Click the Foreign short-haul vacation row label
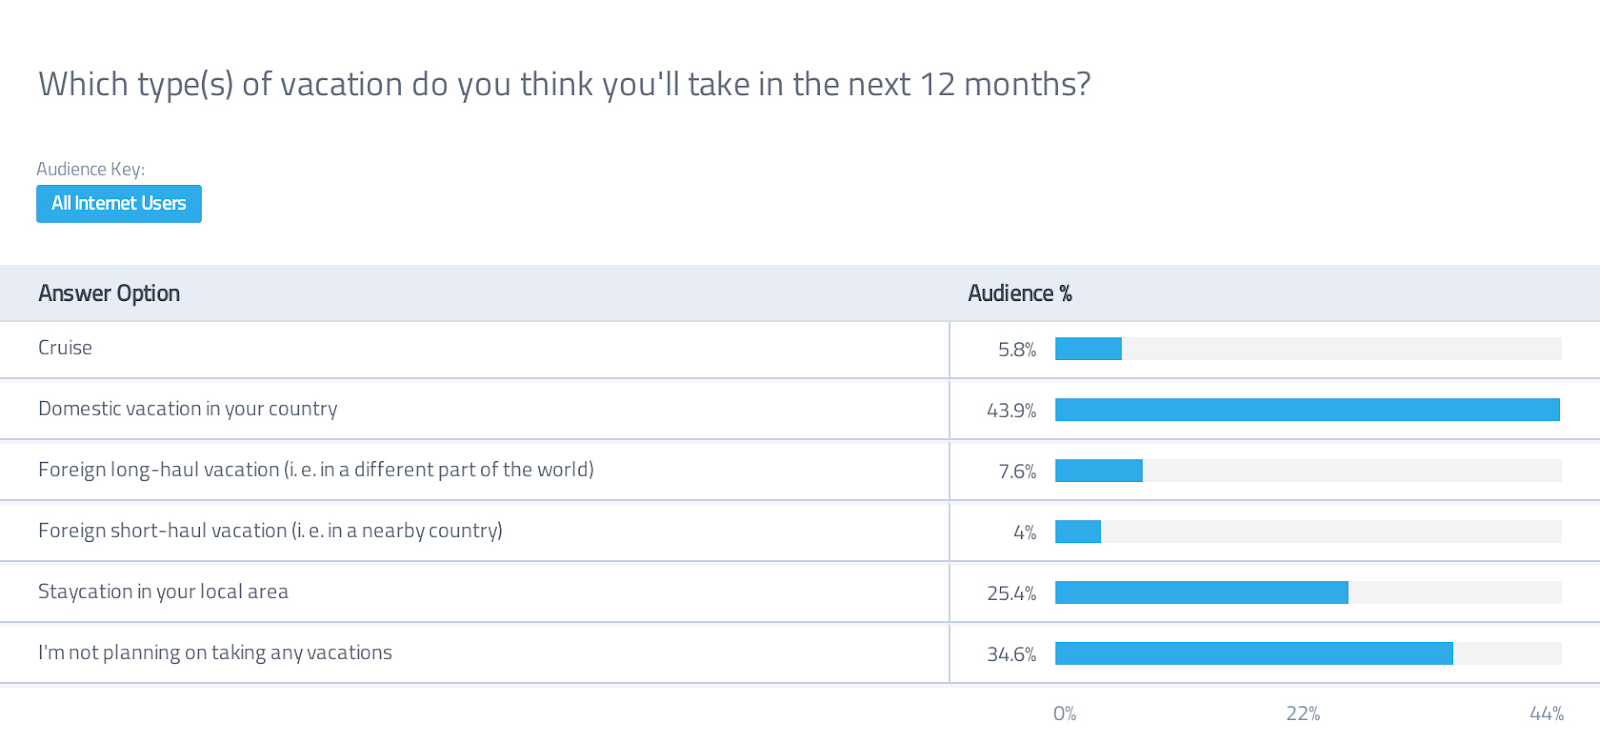This screenshot has width=1600, height=743. [270, 531]
